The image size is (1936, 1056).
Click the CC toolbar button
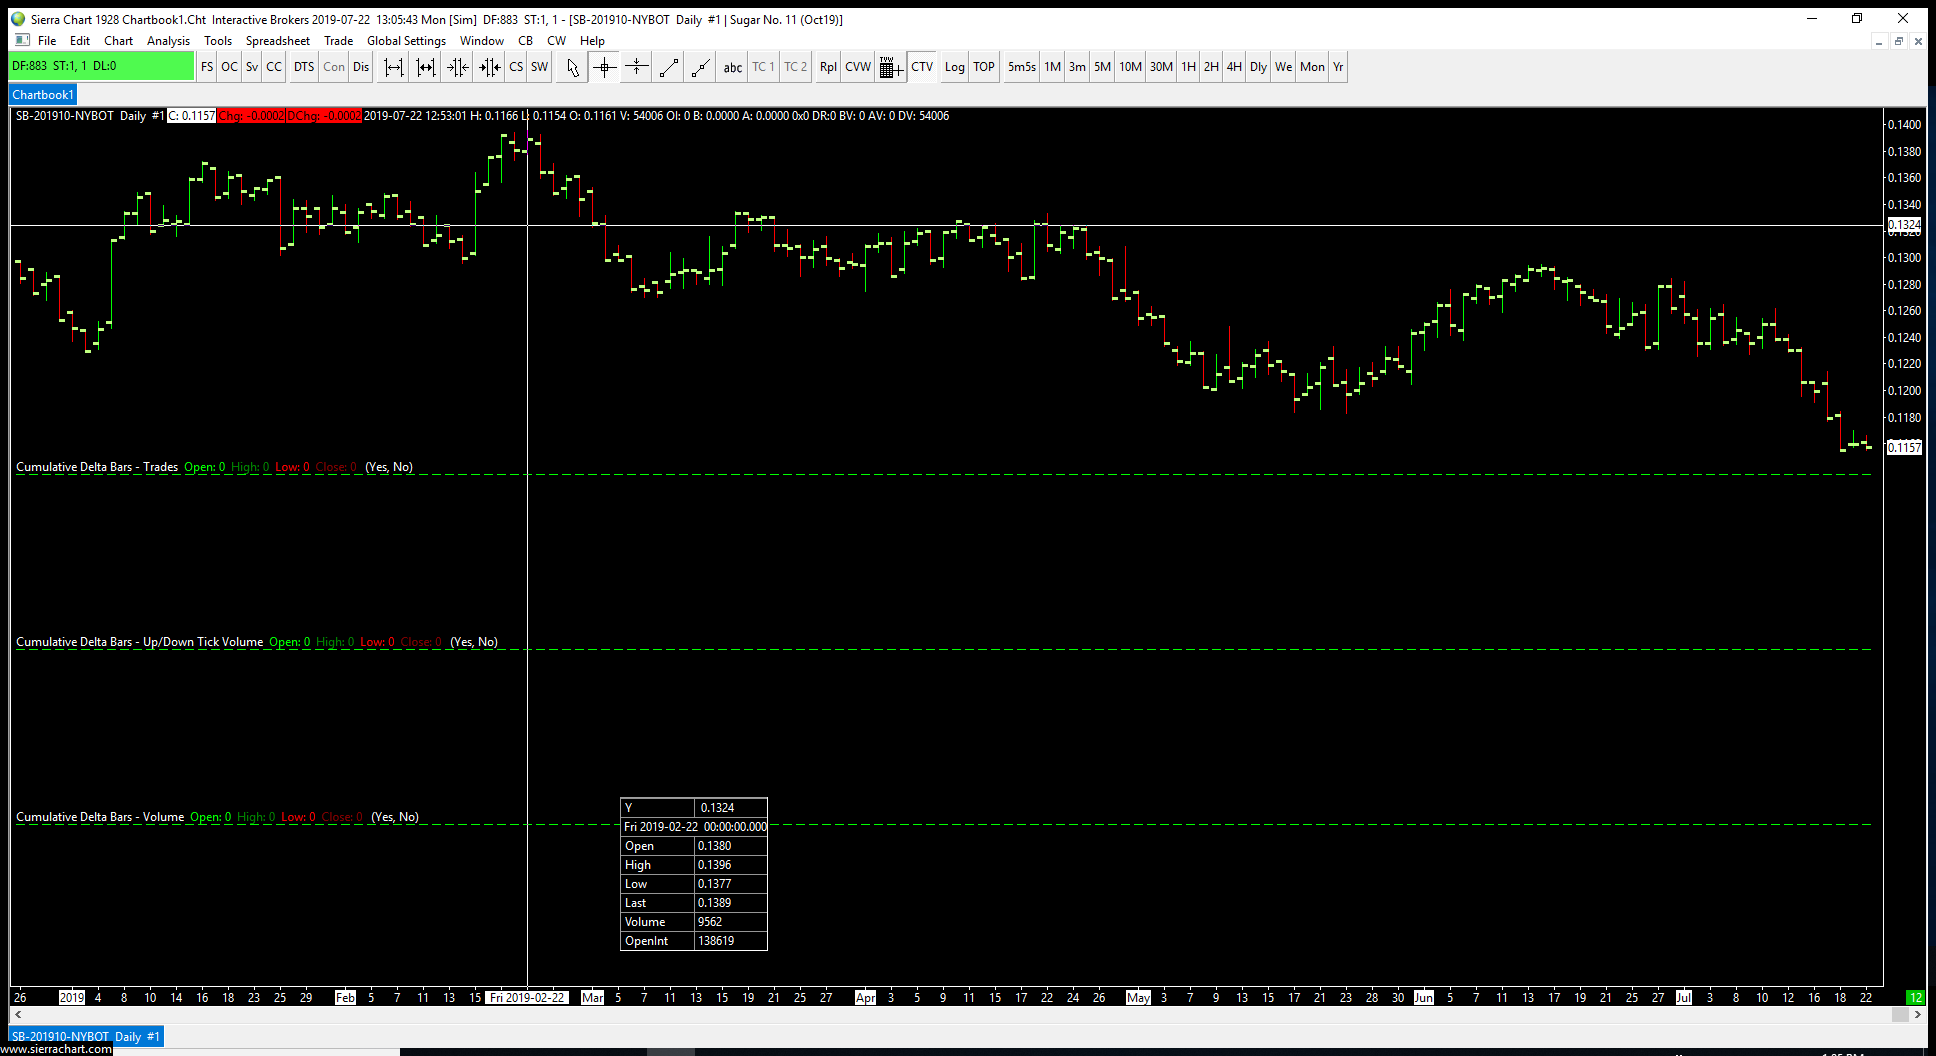[274, 67]
